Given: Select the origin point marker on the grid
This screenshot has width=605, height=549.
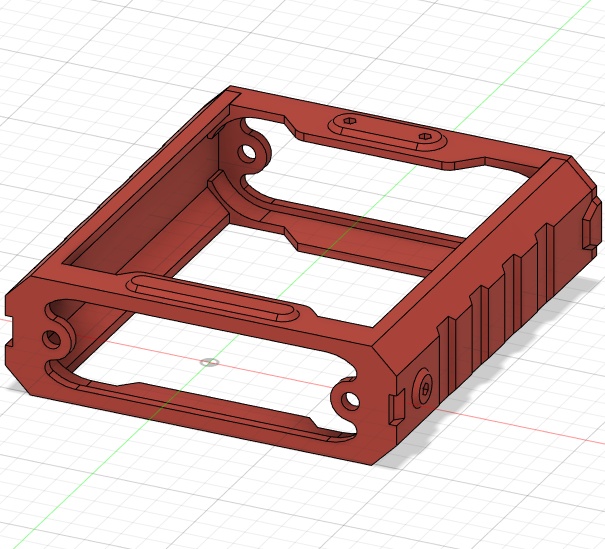Looking at the screenshot, I should 210,362.
